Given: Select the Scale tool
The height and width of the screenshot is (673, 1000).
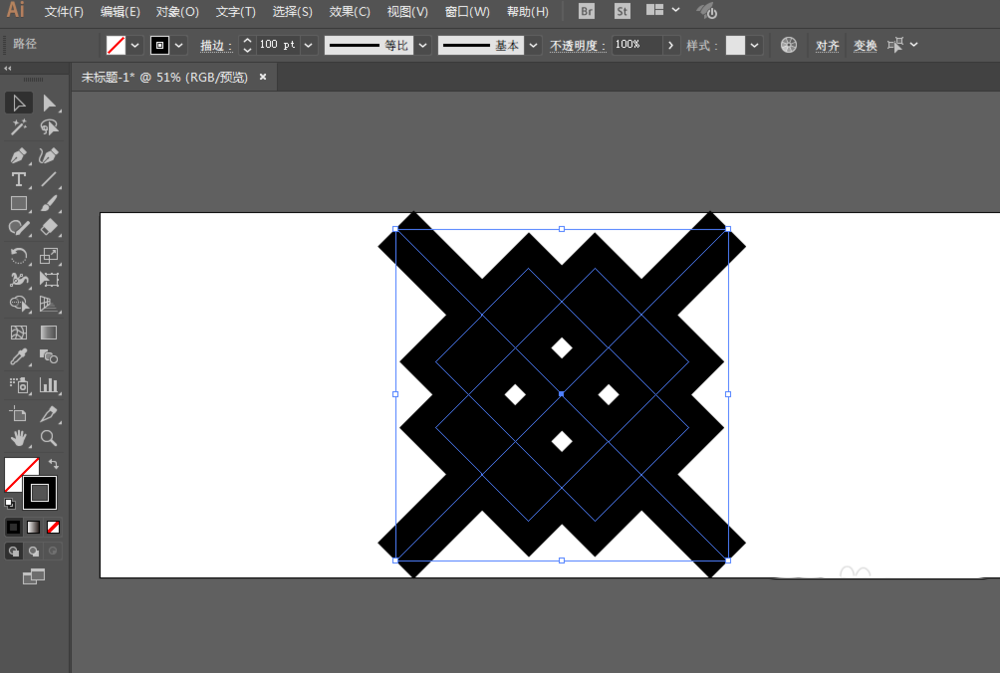Looking at the screenshot, I should [49, 256].
